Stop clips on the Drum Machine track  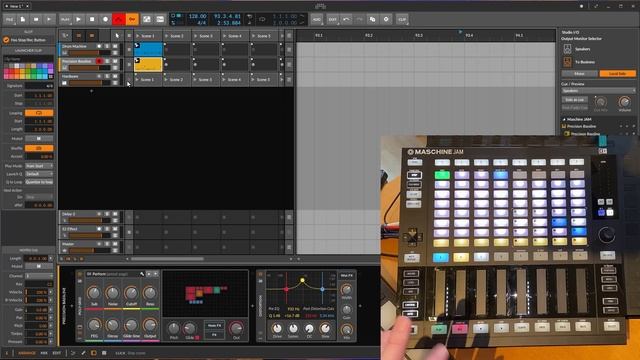coord(129,49)
